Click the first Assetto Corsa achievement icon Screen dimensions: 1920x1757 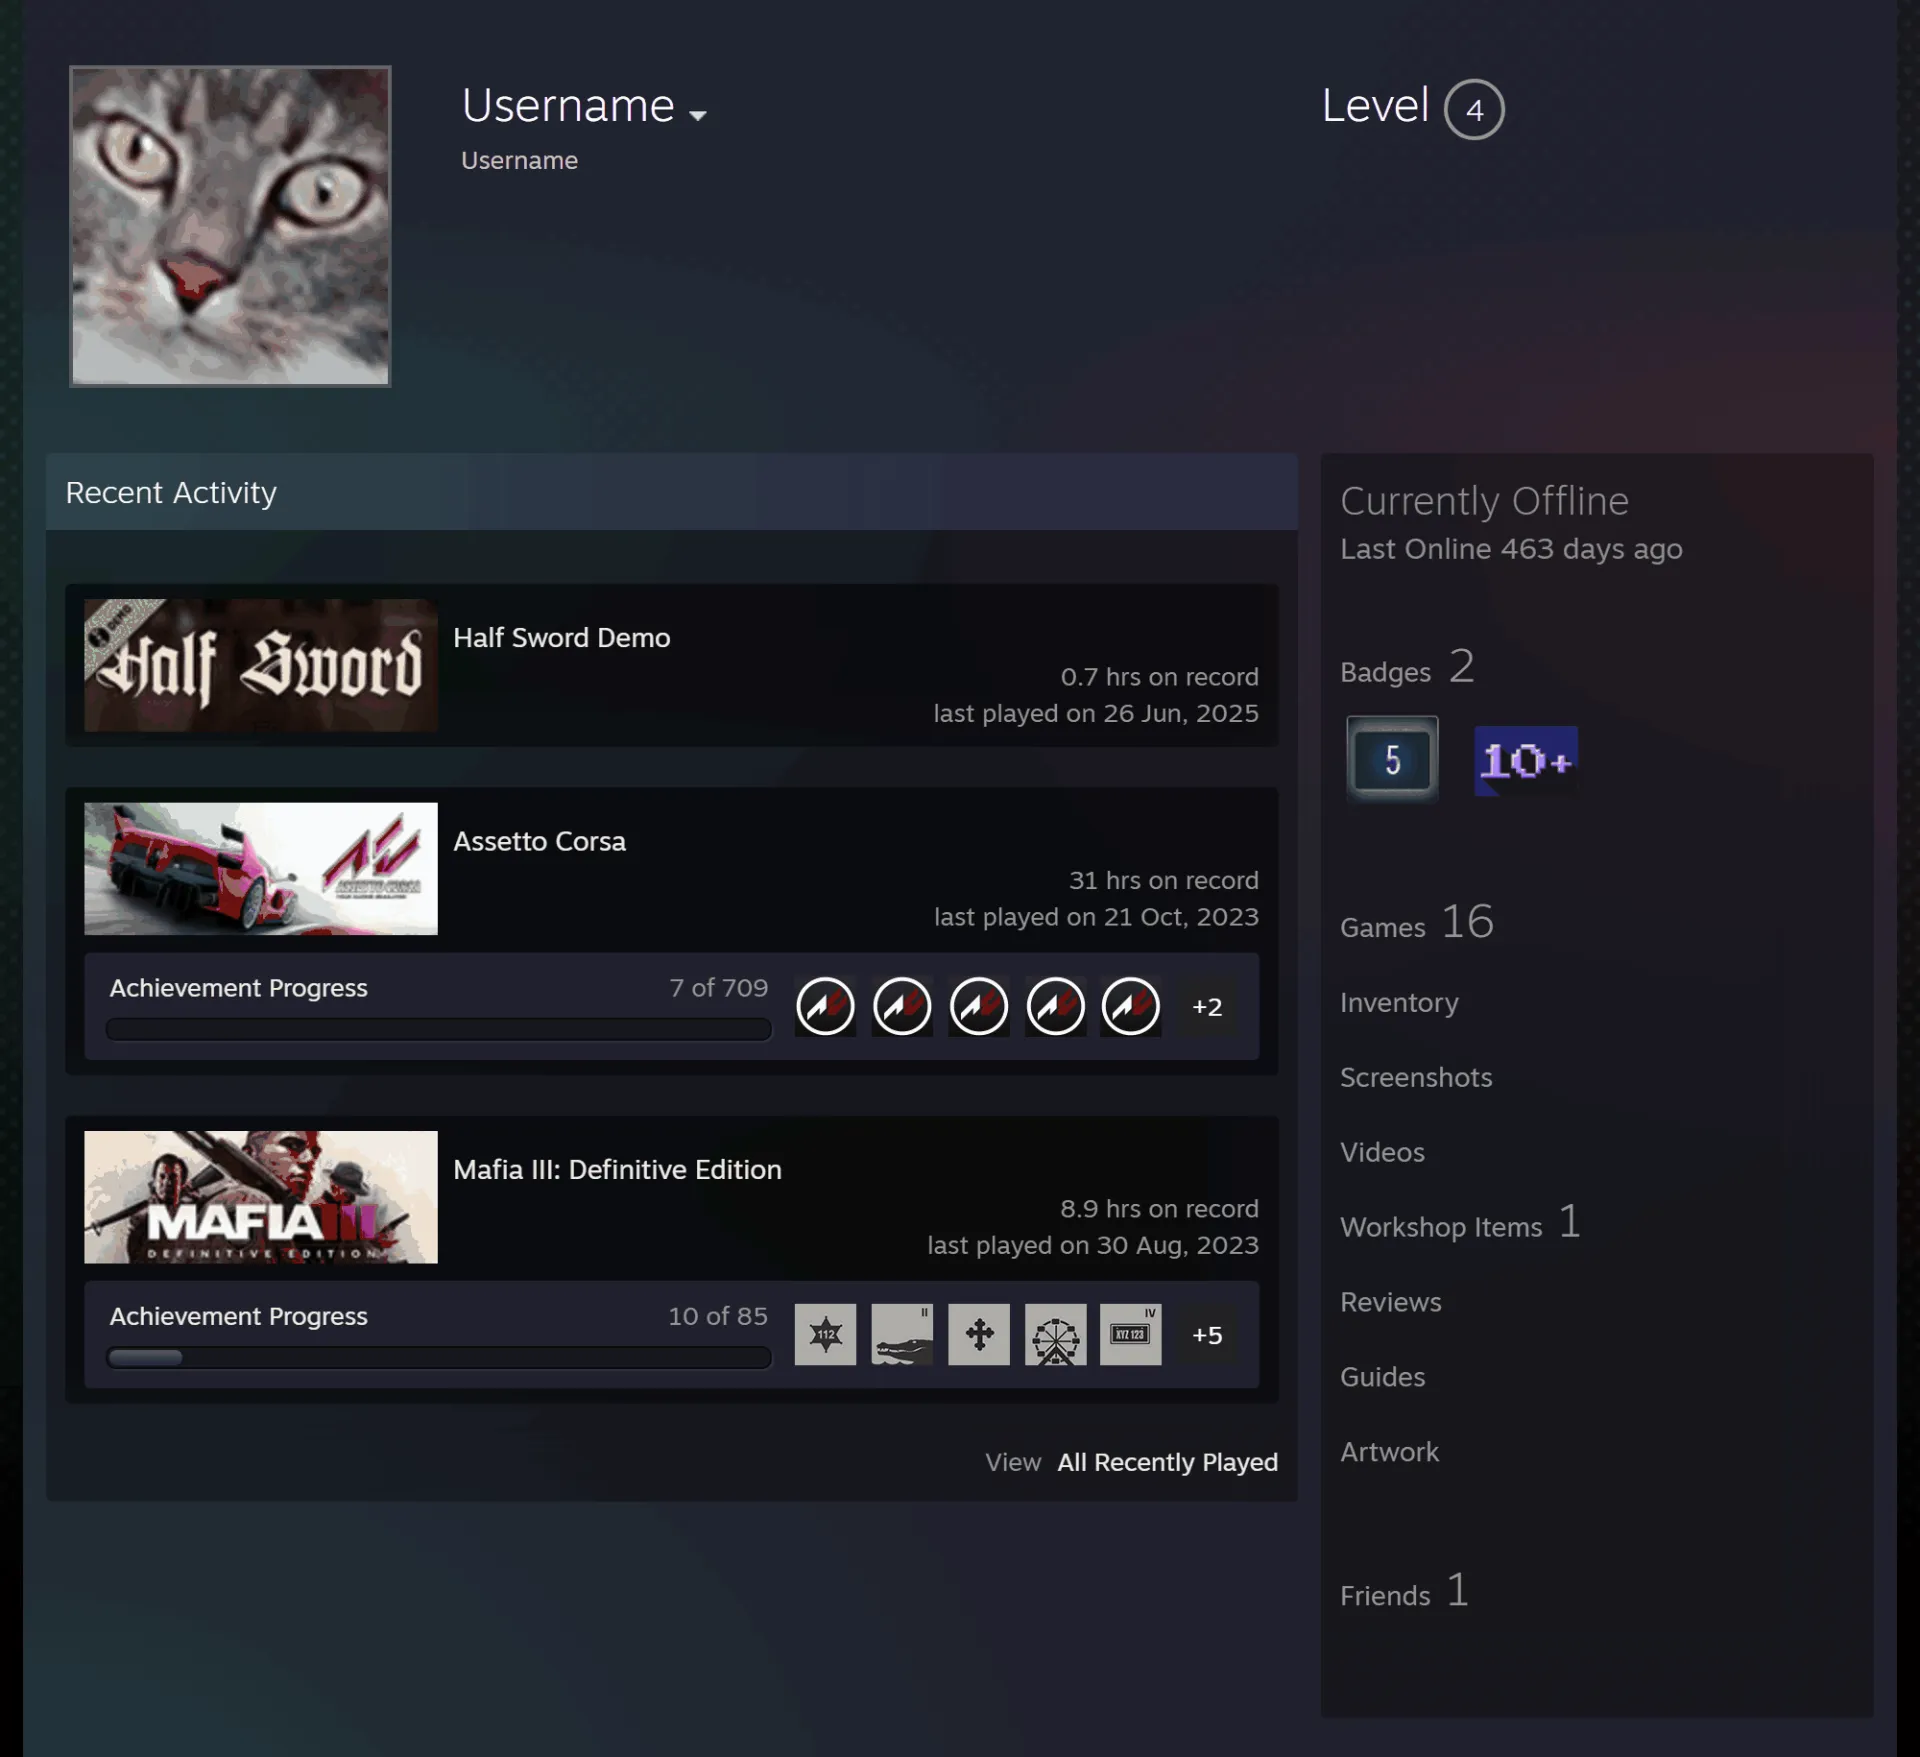pos(825,1006)
